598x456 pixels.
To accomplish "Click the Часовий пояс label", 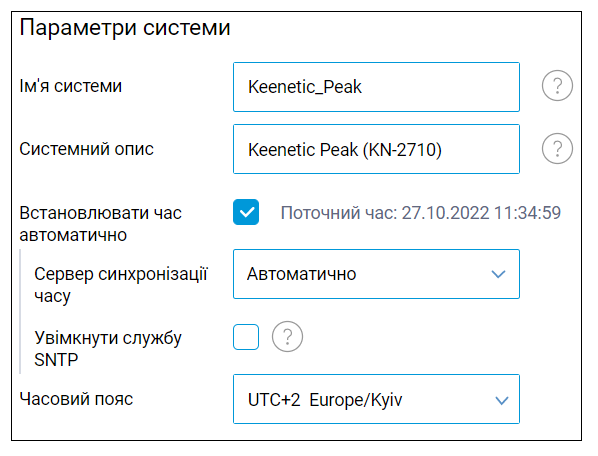I will (76, 399).
